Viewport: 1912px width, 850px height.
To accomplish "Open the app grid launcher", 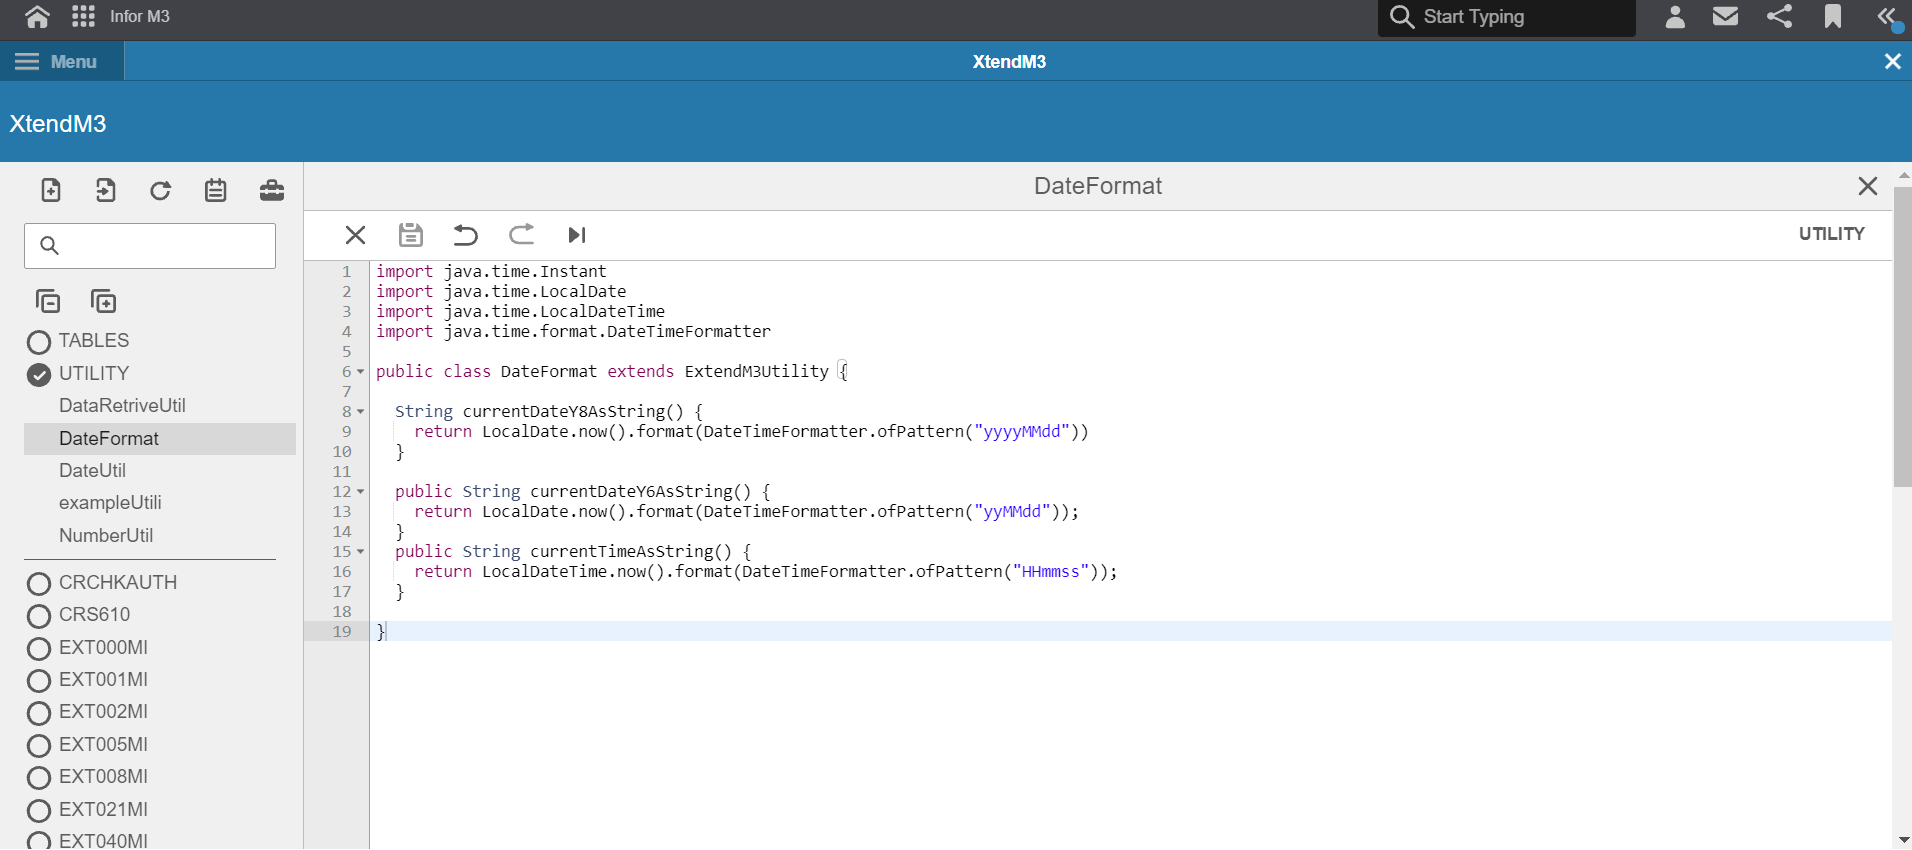I will 84,16.
